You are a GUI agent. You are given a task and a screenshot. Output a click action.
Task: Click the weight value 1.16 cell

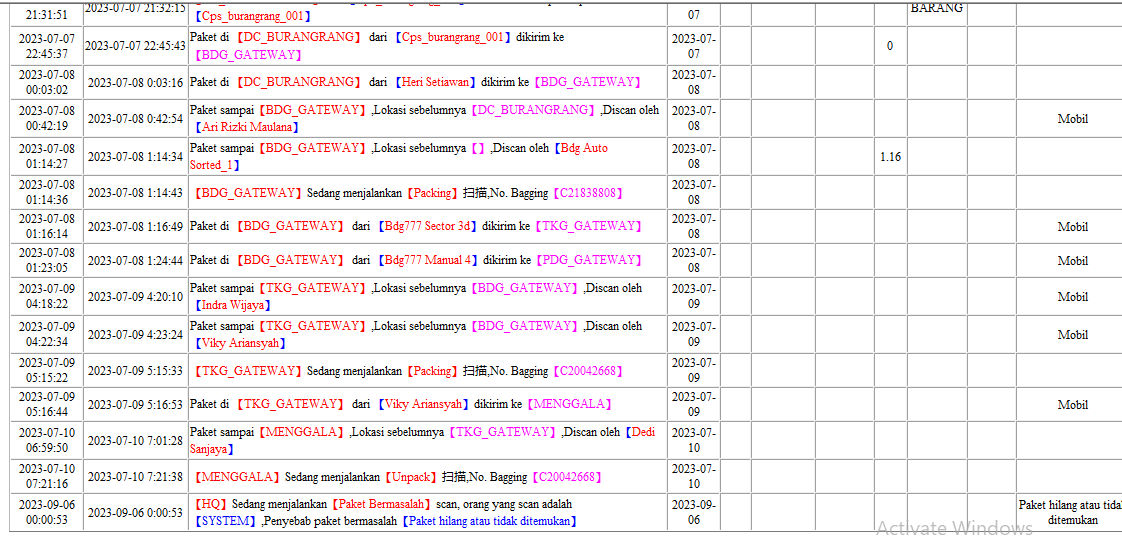click(890, 157)
